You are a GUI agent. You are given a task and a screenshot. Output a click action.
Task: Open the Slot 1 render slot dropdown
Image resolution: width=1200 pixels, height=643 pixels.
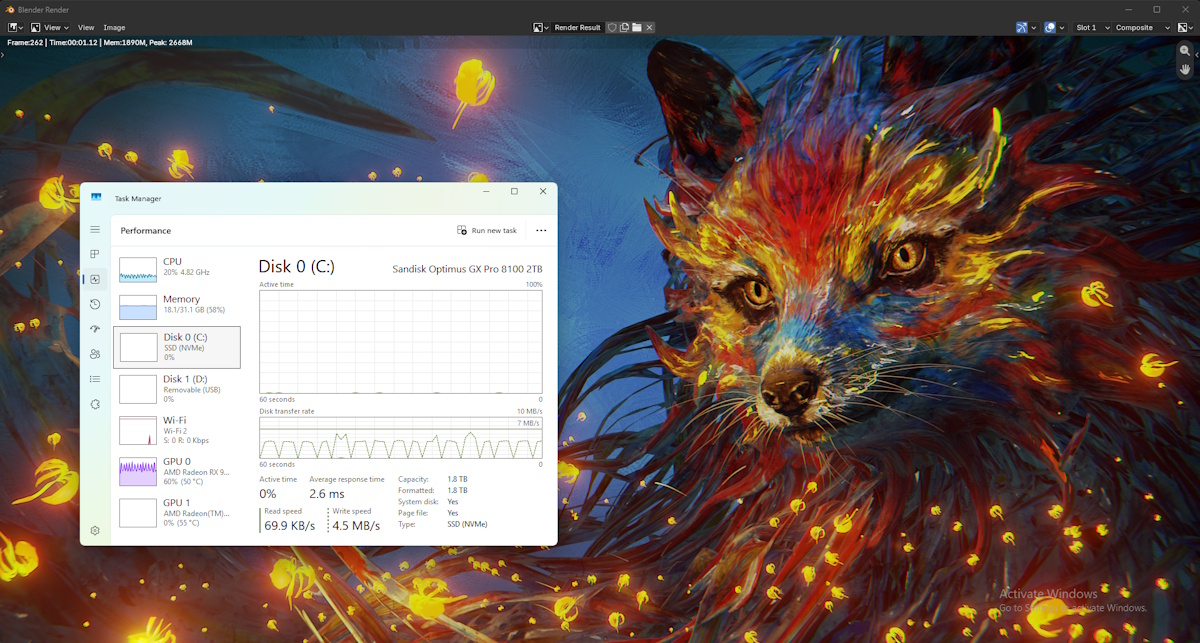[x=1090, y=27]
